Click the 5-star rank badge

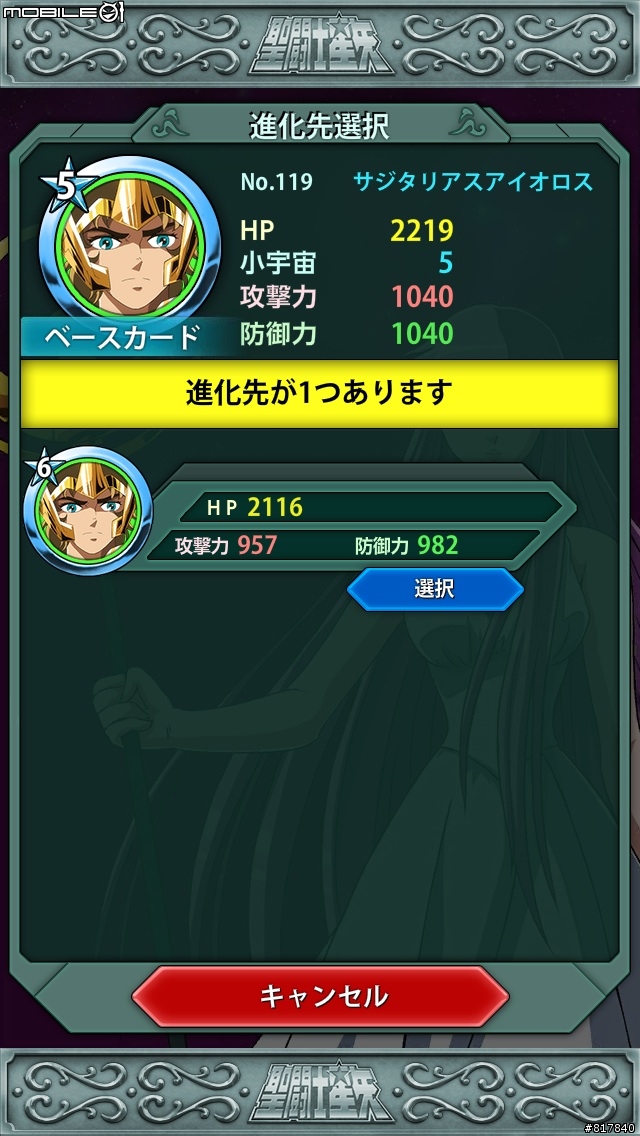point(66,185)
